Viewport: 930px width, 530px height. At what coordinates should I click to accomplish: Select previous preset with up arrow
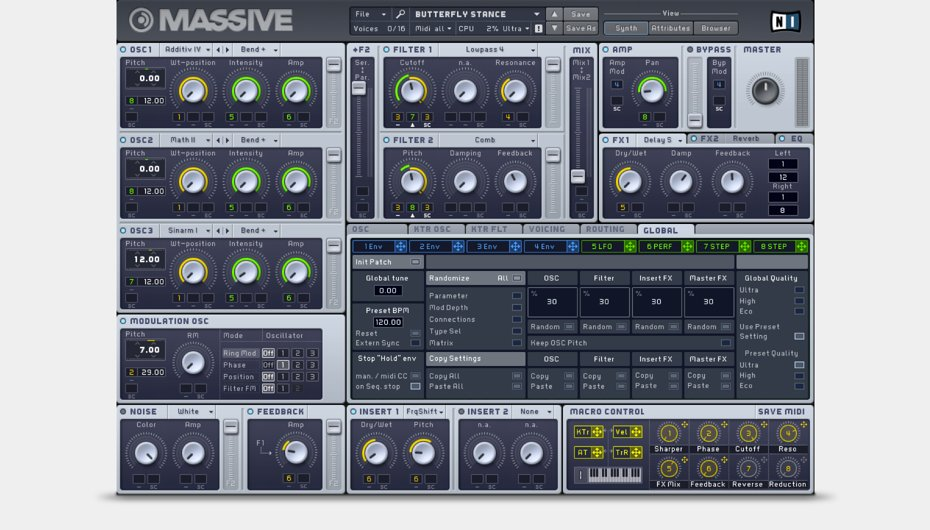554,14
